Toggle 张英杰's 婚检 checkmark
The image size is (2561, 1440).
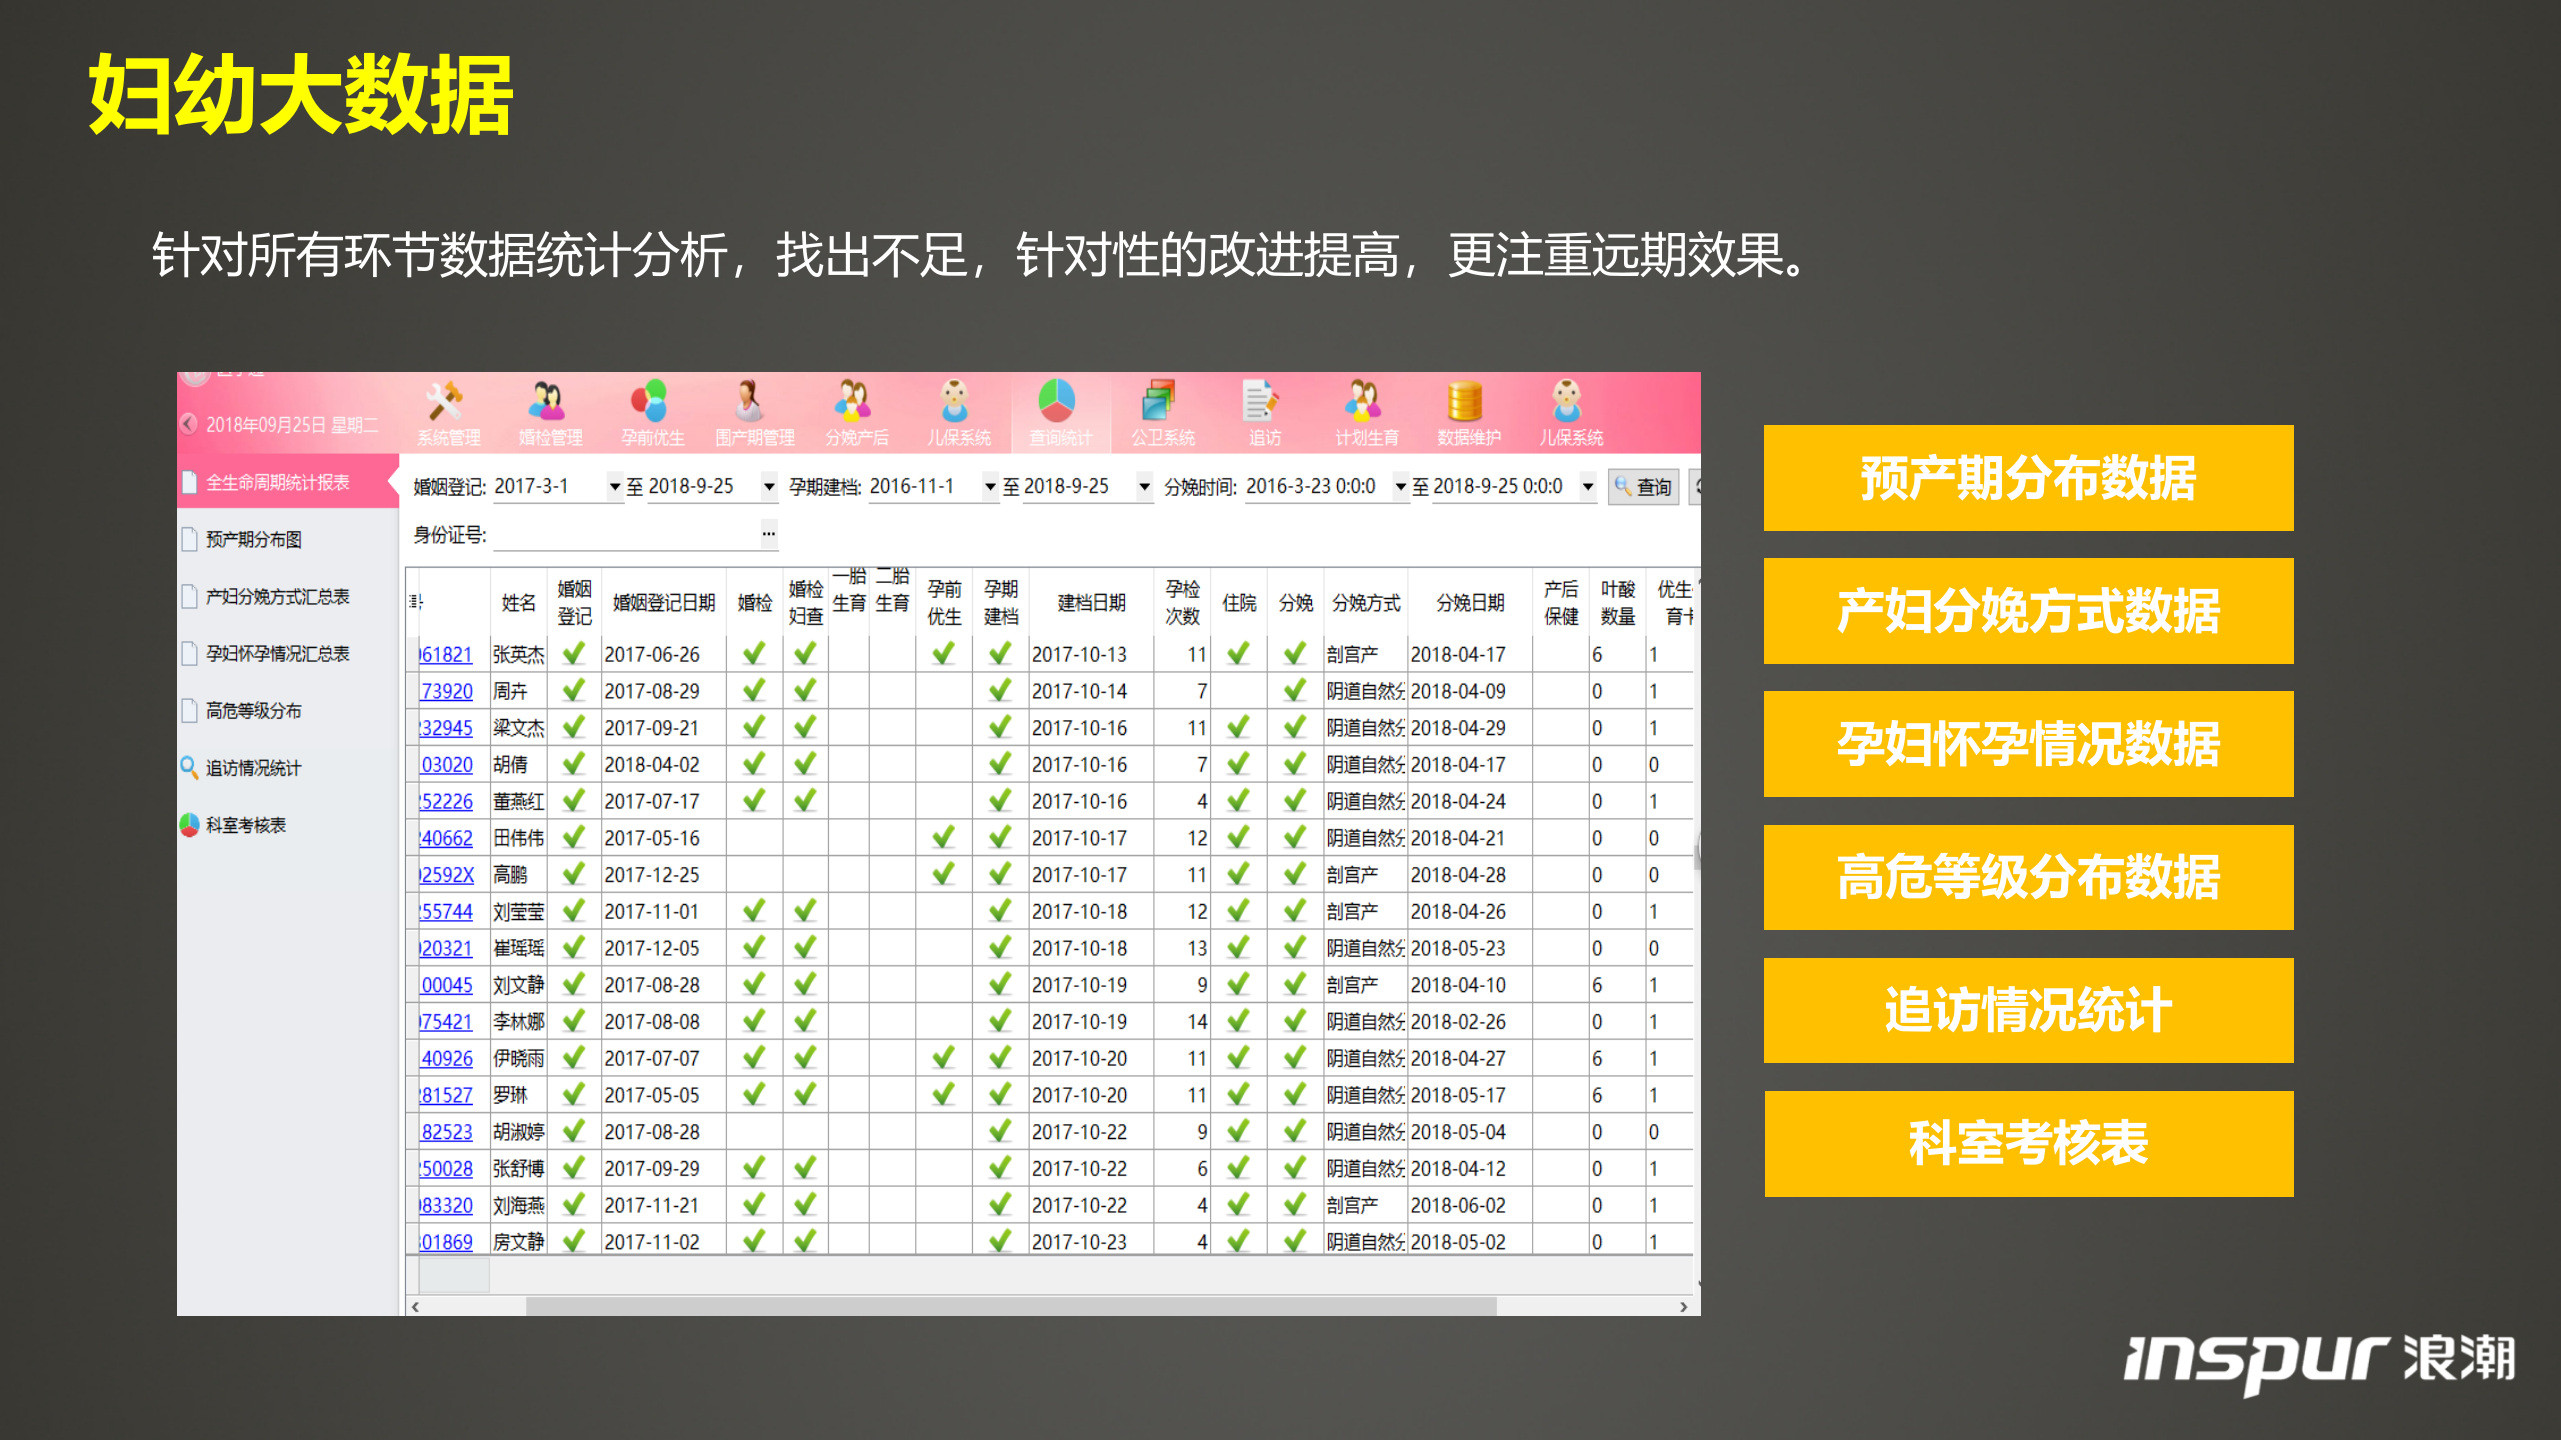click(x=754, y=654)
